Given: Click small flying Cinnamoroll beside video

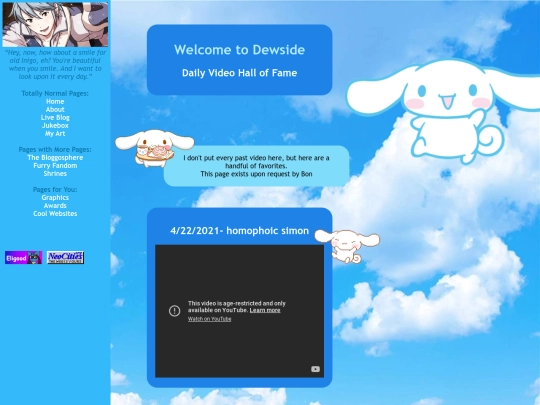Looking at the screenshot, I should 347,246.
